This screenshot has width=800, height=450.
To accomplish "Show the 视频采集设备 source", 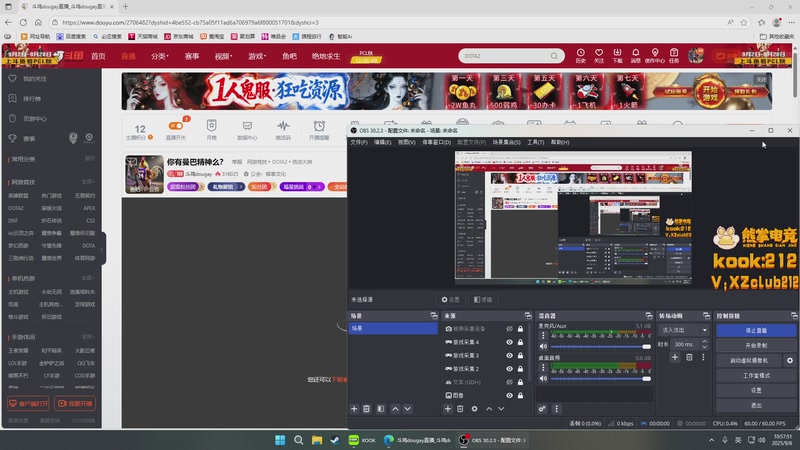I will [x=509, y=329].
